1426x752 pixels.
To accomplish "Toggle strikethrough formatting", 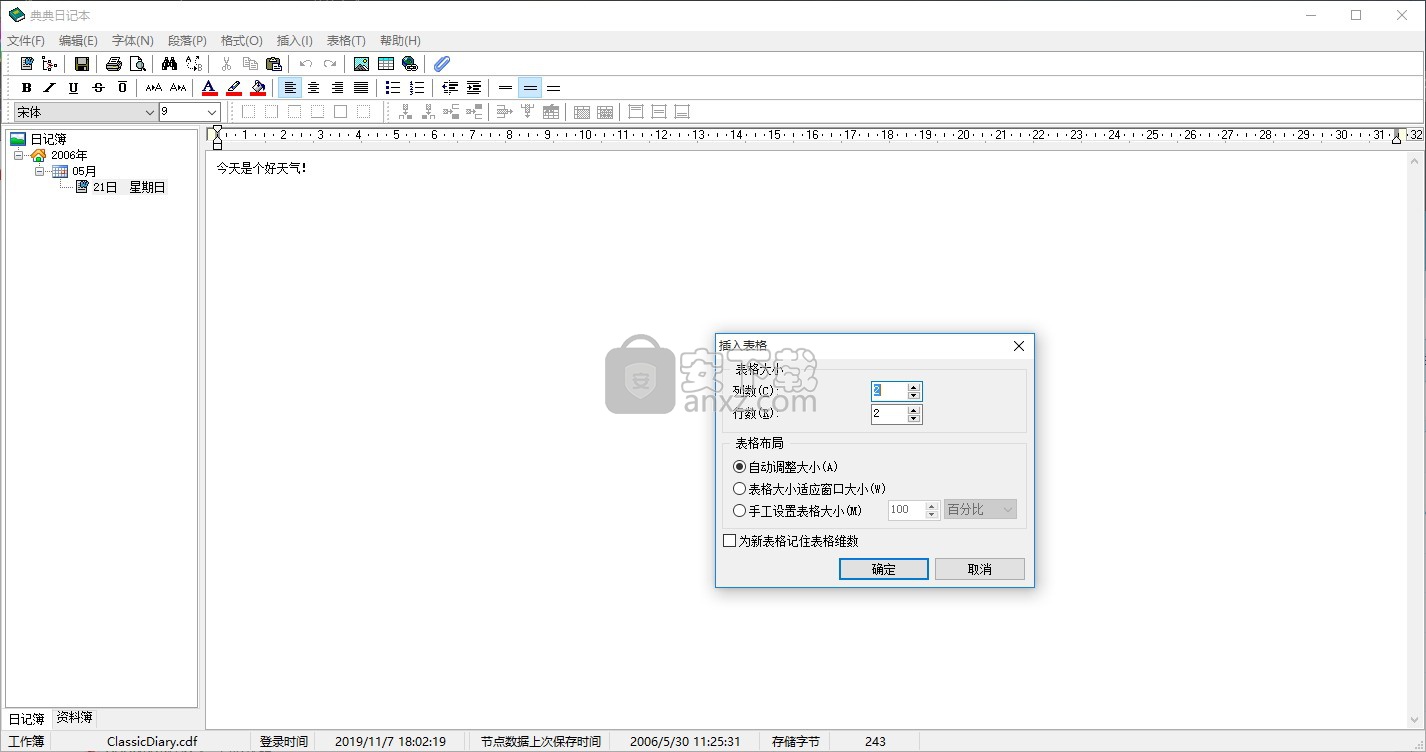I will point(98,88).
